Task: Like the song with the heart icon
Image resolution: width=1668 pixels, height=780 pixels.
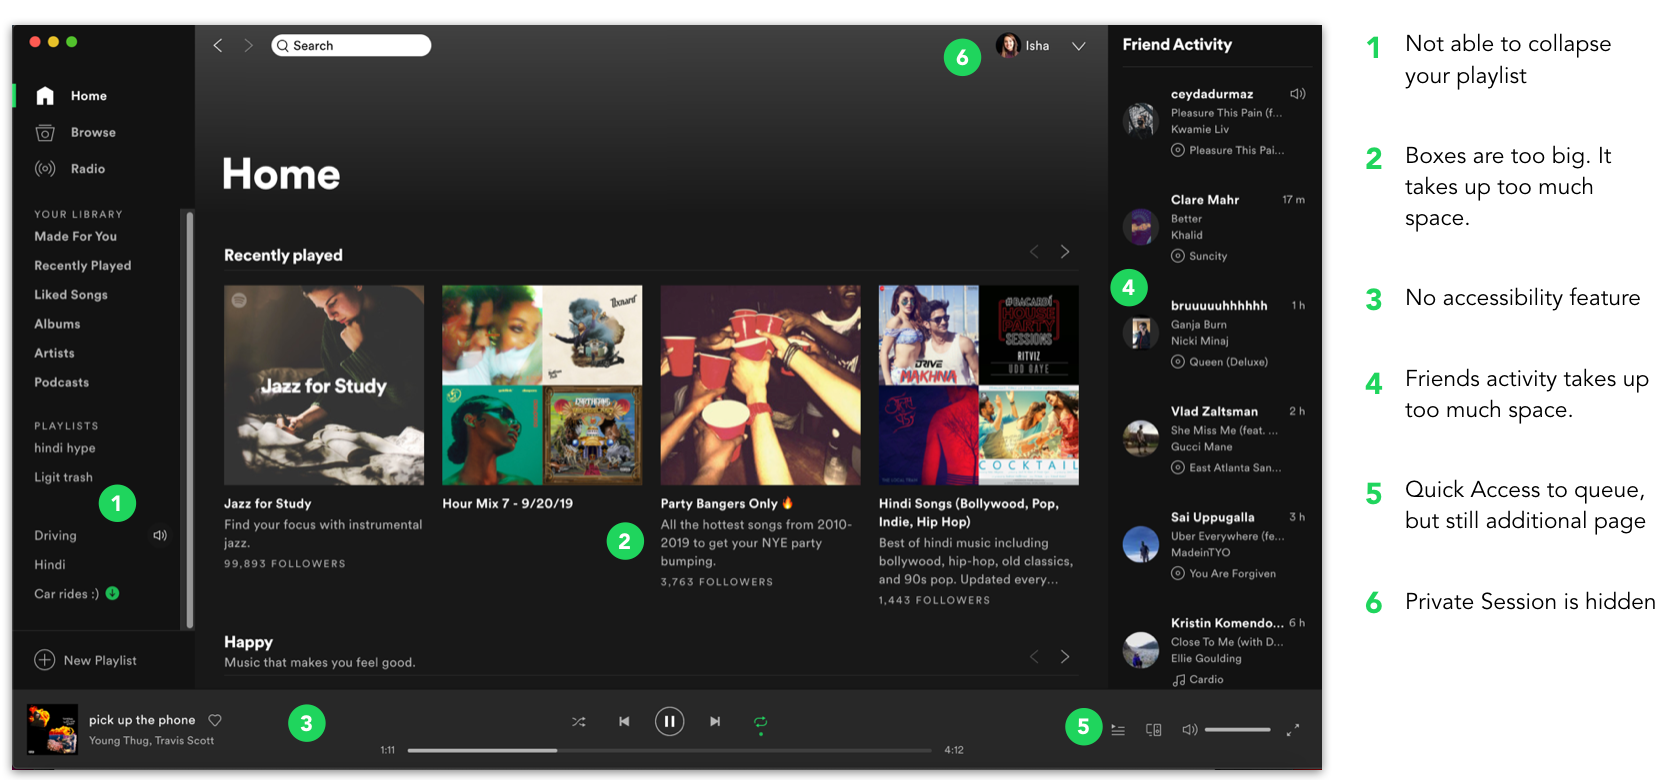Action: (215, 720)
